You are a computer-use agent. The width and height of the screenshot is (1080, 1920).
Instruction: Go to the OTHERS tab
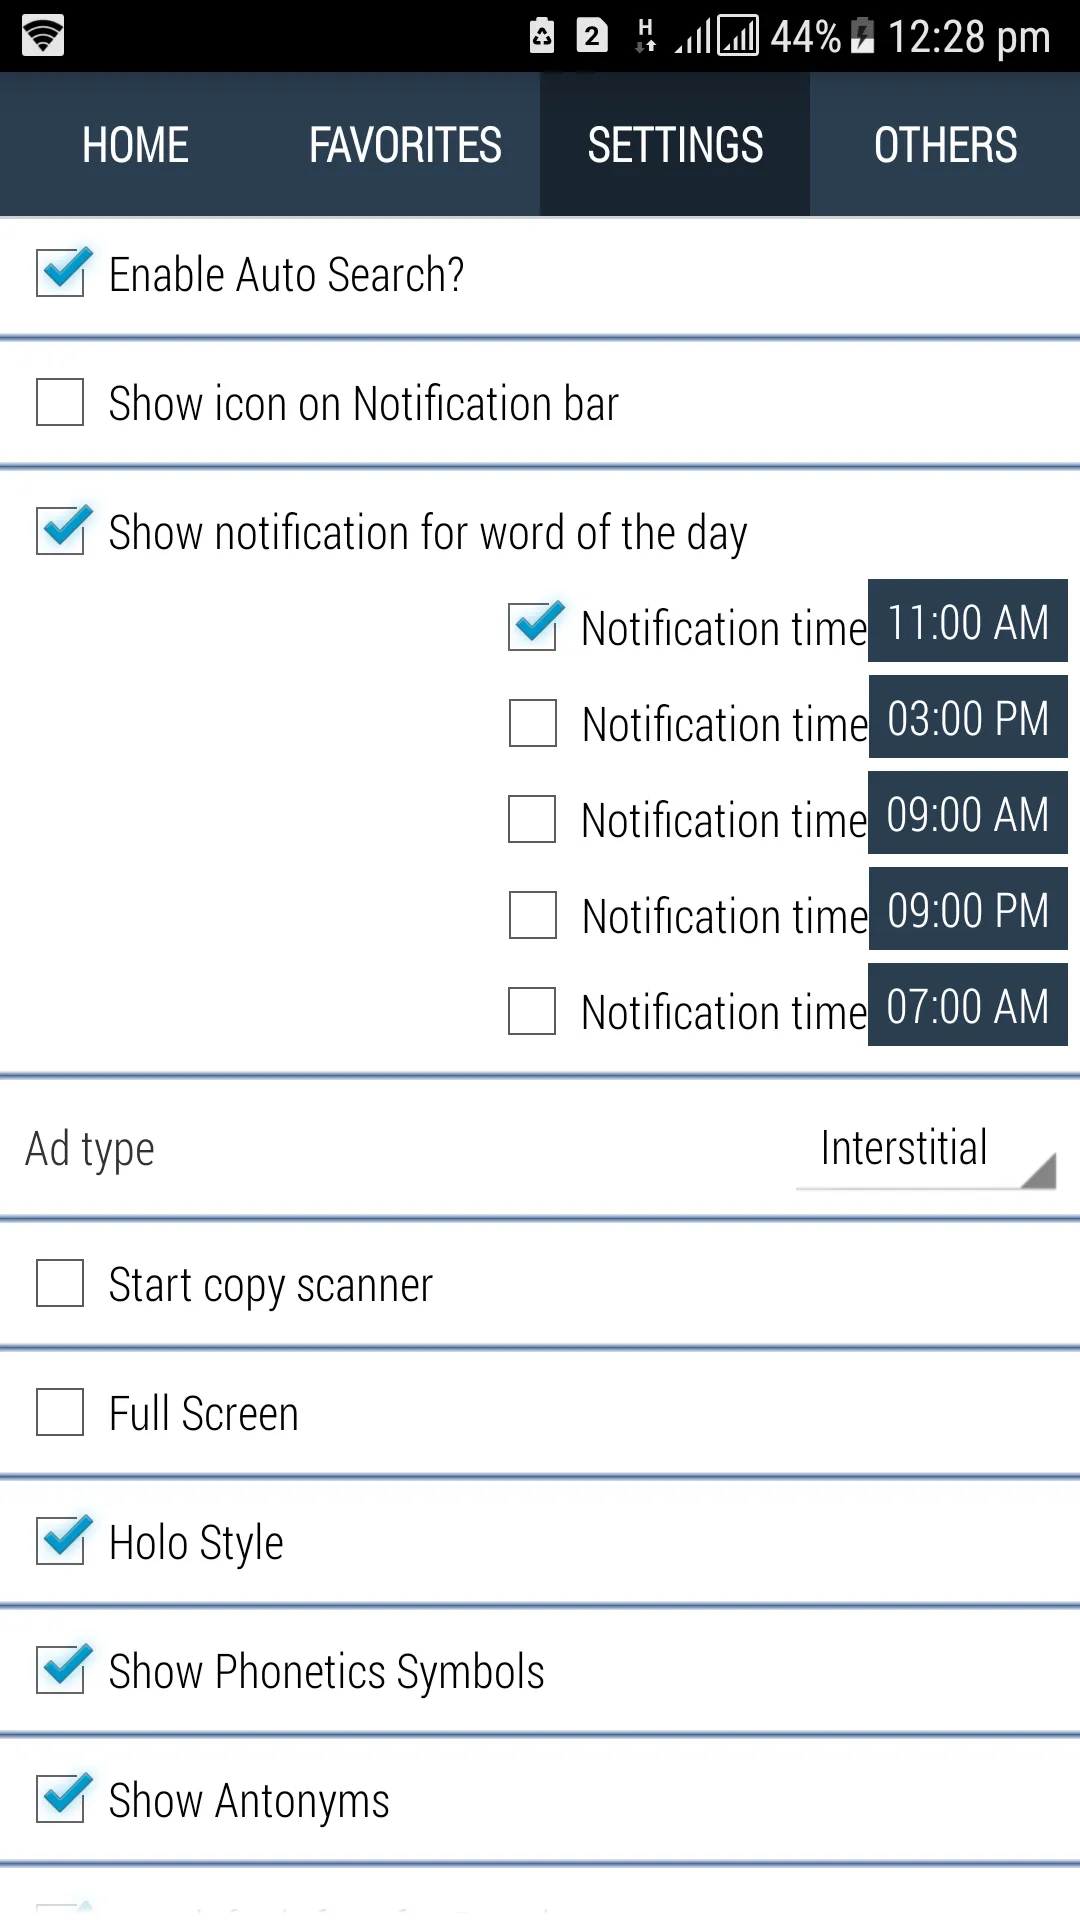coord(945,145)
